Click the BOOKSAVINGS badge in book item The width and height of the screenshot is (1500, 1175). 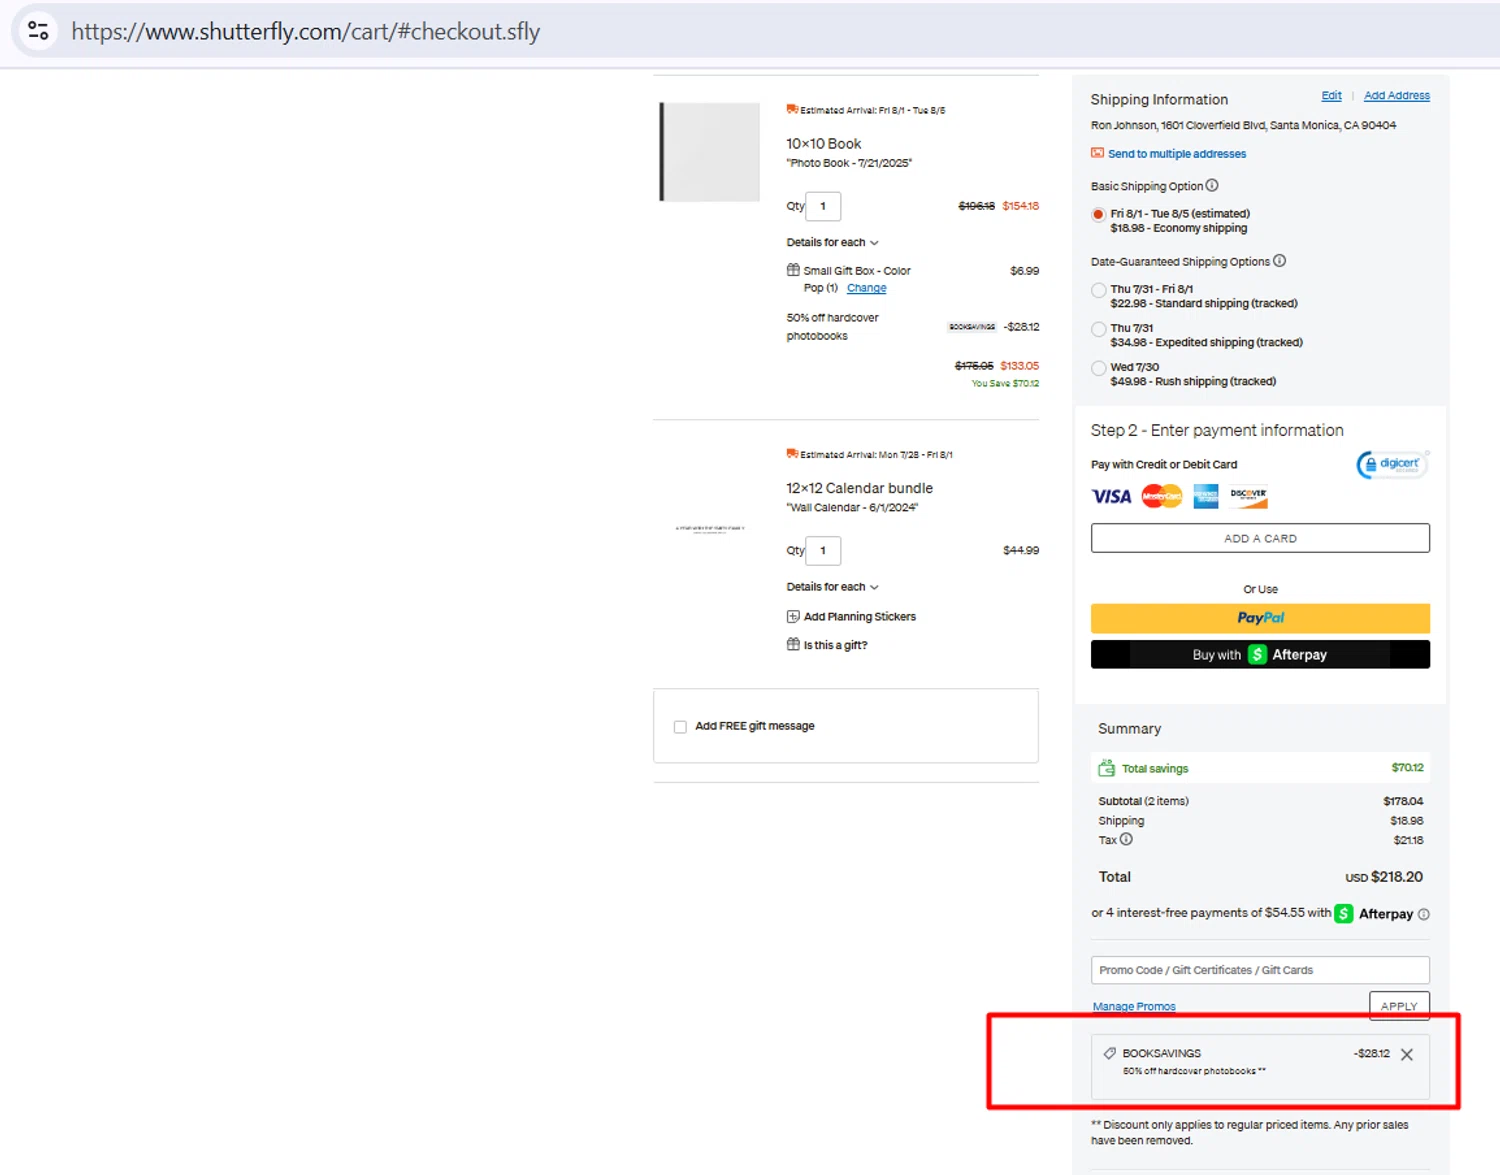(x=972, y=327)
